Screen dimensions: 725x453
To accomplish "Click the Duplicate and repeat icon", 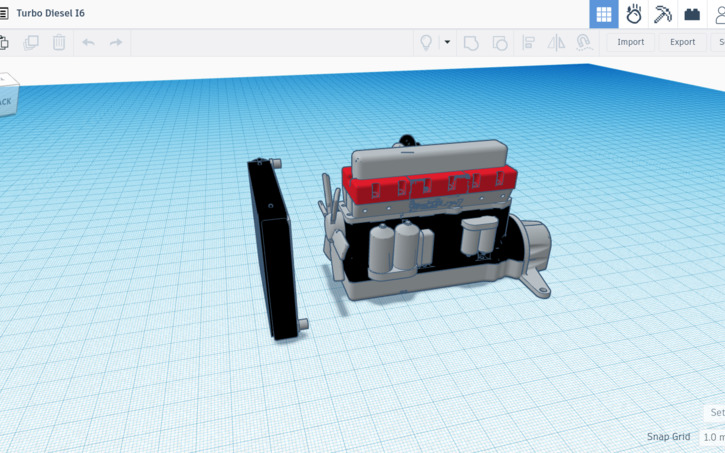I will 31,43.
